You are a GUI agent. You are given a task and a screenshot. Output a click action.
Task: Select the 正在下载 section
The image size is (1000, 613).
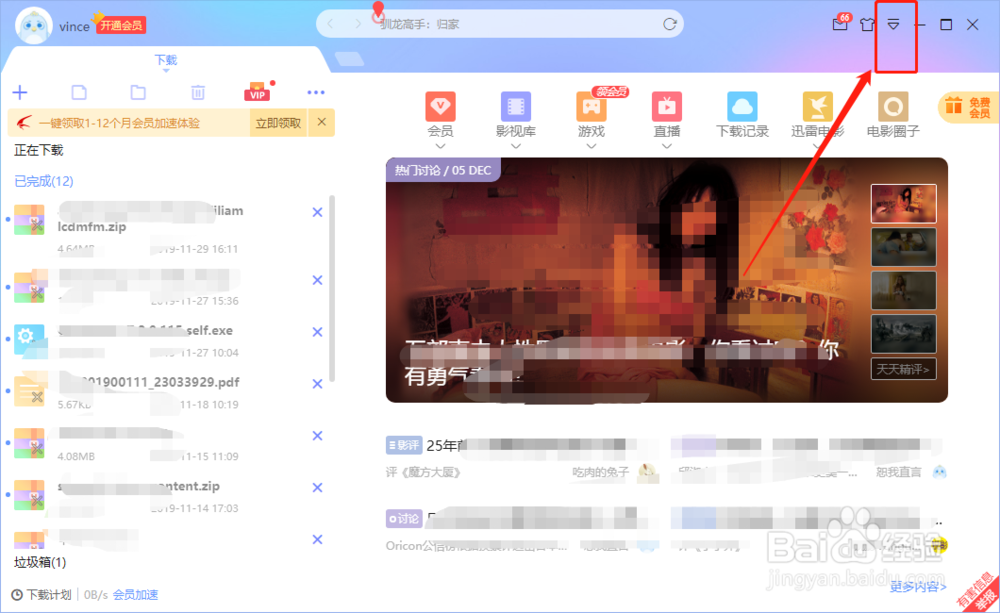(39, 150)
